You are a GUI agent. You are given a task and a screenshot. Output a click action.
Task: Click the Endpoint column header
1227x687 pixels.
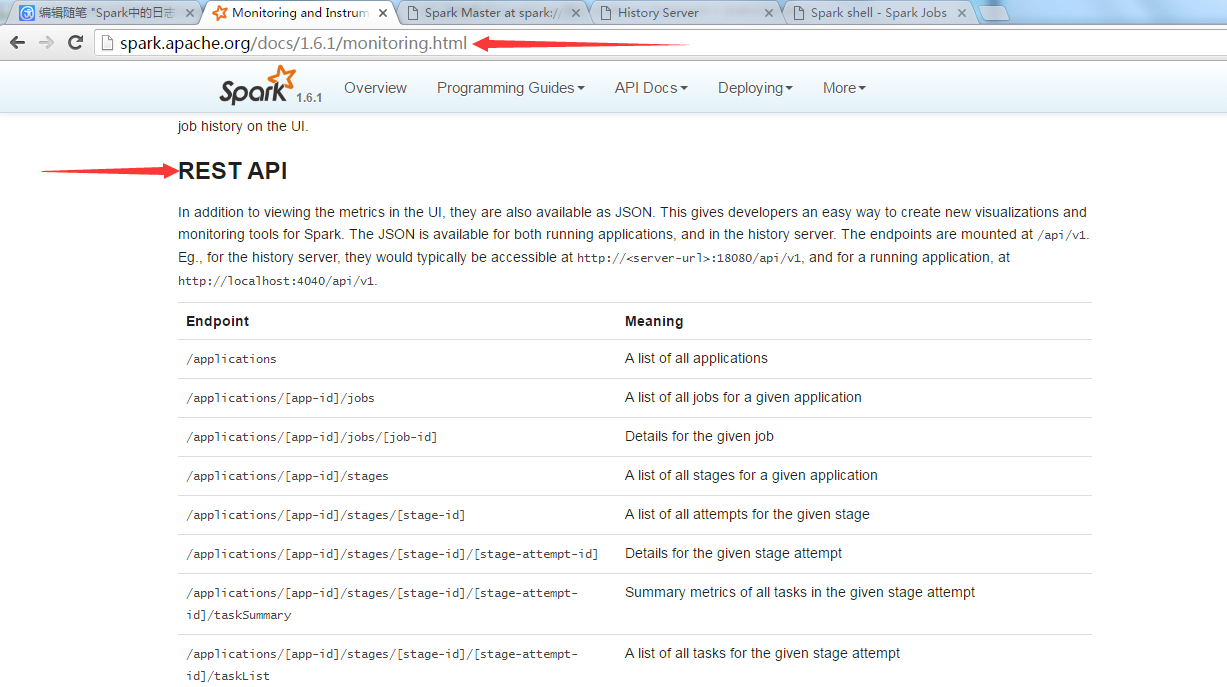tap(218, 321)
